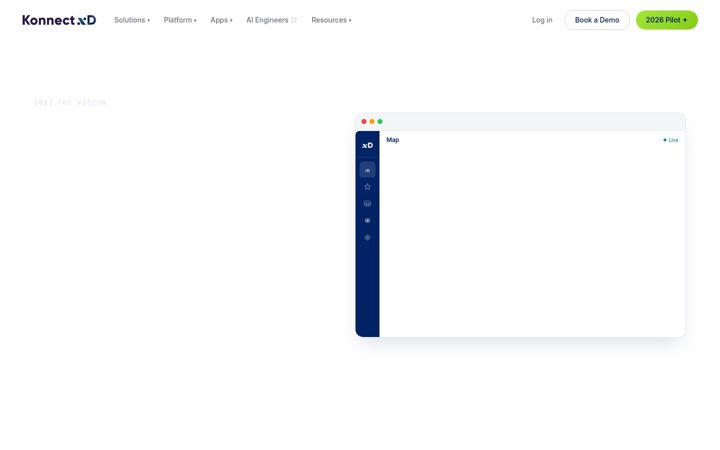Select the active first sidebar icon
The height and width of the screenshot is (450, 720).
click(367, 170)
